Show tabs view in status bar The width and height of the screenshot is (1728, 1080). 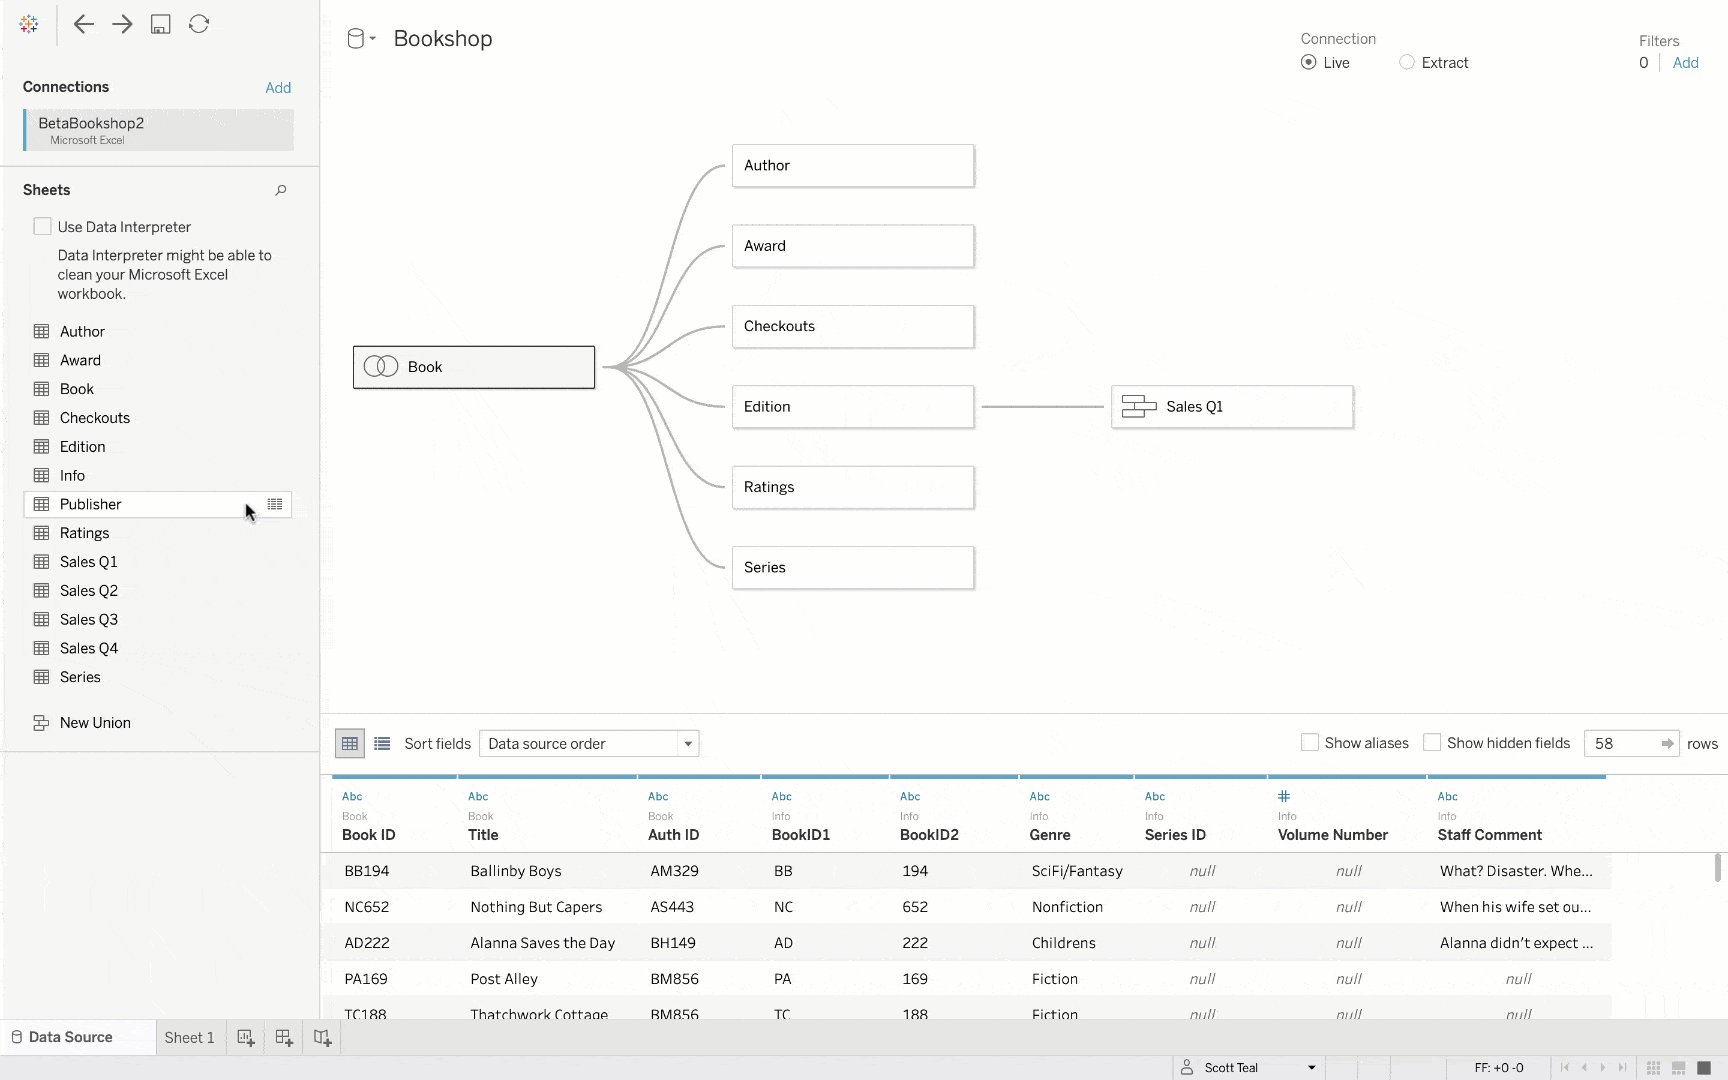[1705, 1068]
